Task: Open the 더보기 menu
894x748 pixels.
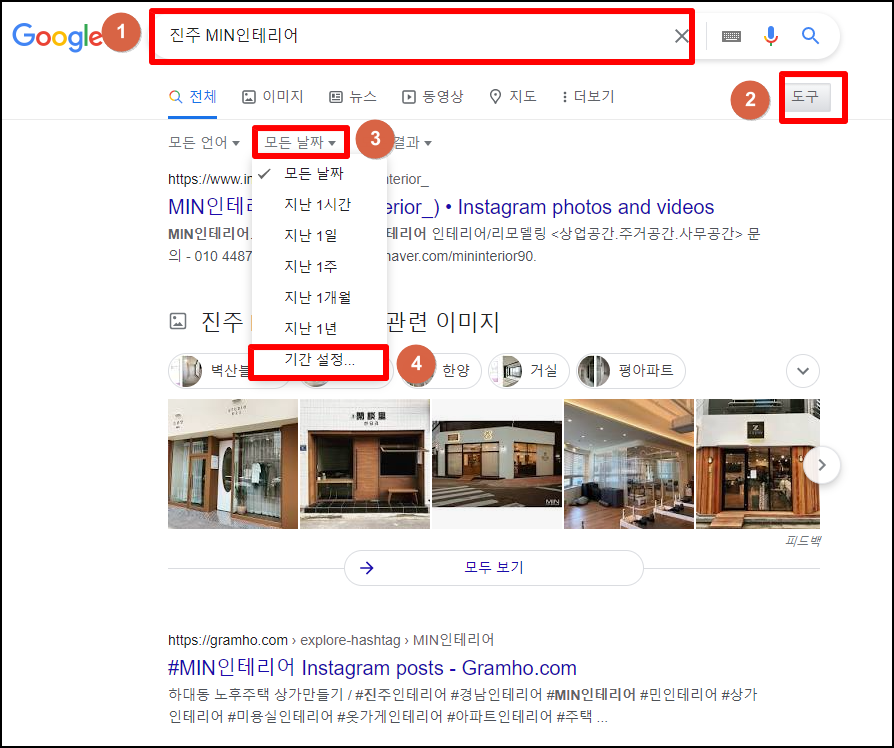Action: click(x=587, y=97)
